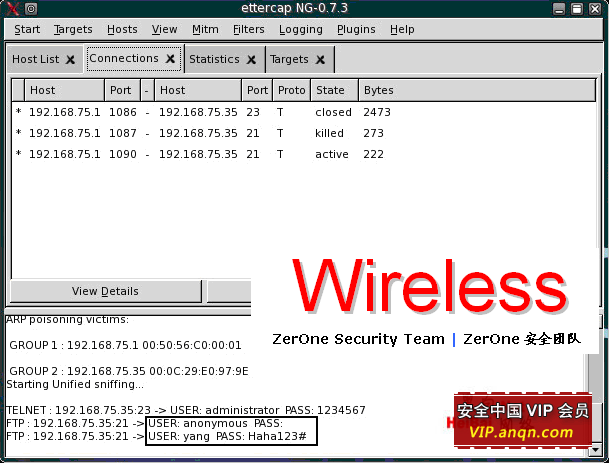
Task: Click the FTP yang user log line
Action: (x=157, y=436)
